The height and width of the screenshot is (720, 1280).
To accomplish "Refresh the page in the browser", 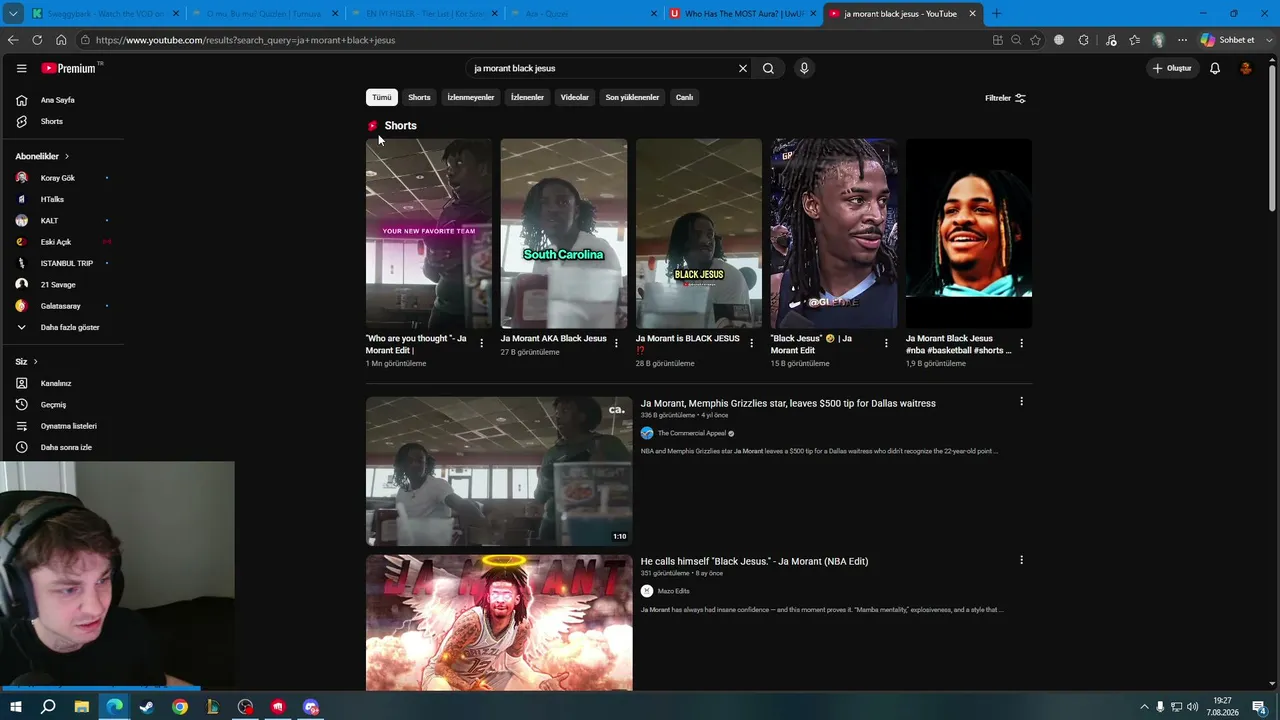I will click(37, 40).
